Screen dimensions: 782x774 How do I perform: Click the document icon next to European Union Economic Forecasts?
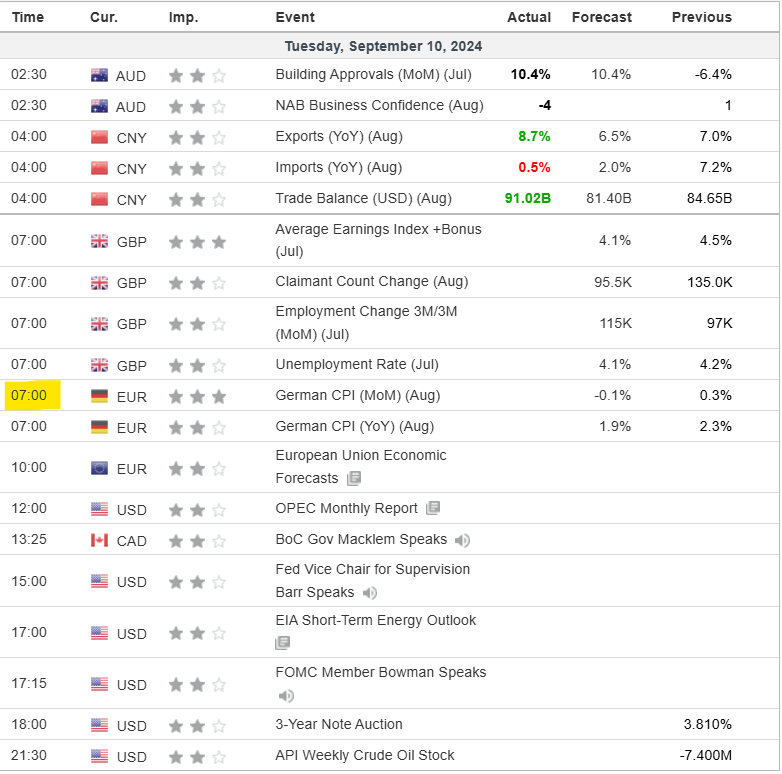click(x=354, y=479)
